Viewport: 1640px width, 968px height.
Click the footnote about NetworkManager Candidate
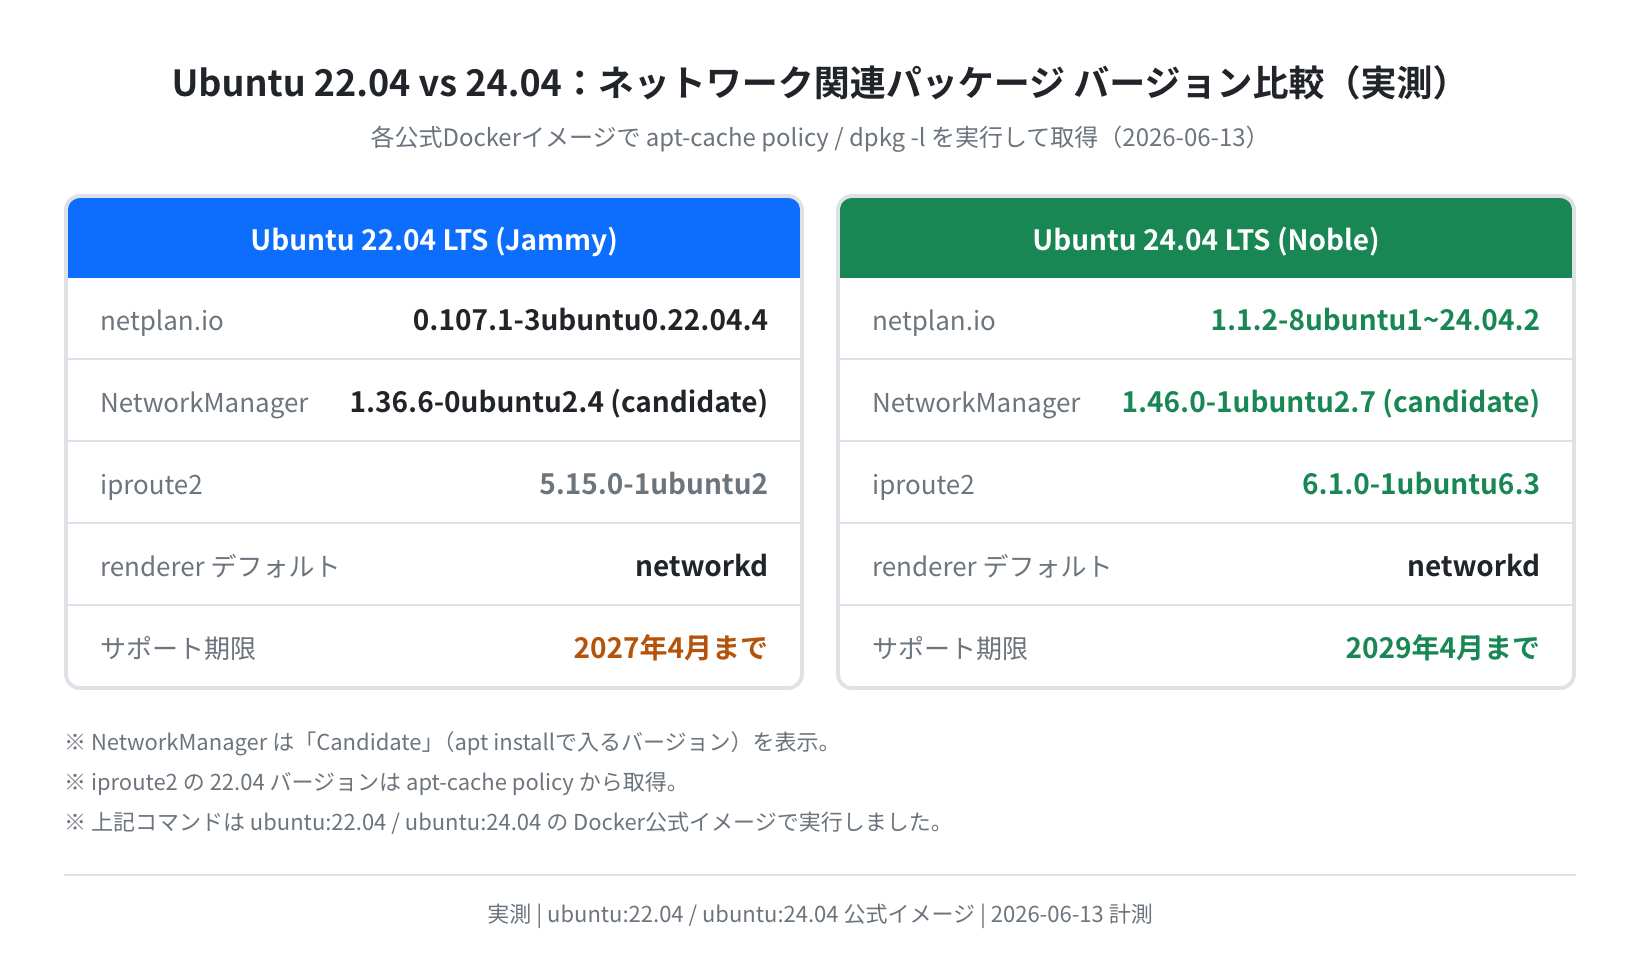point(450,742)
